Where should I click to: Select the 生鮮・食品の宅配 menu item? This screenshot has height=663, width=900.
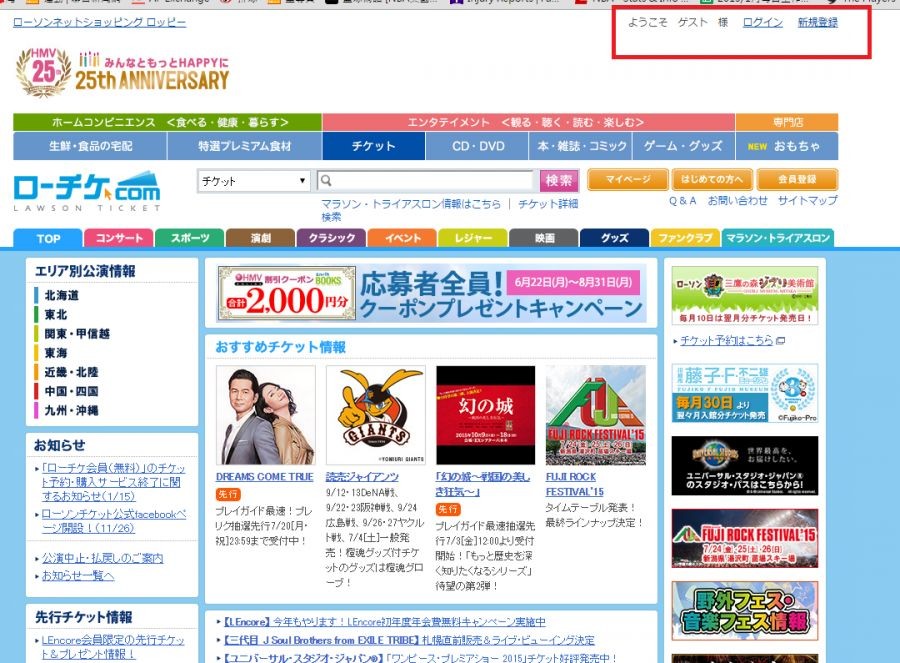(90, 146)
